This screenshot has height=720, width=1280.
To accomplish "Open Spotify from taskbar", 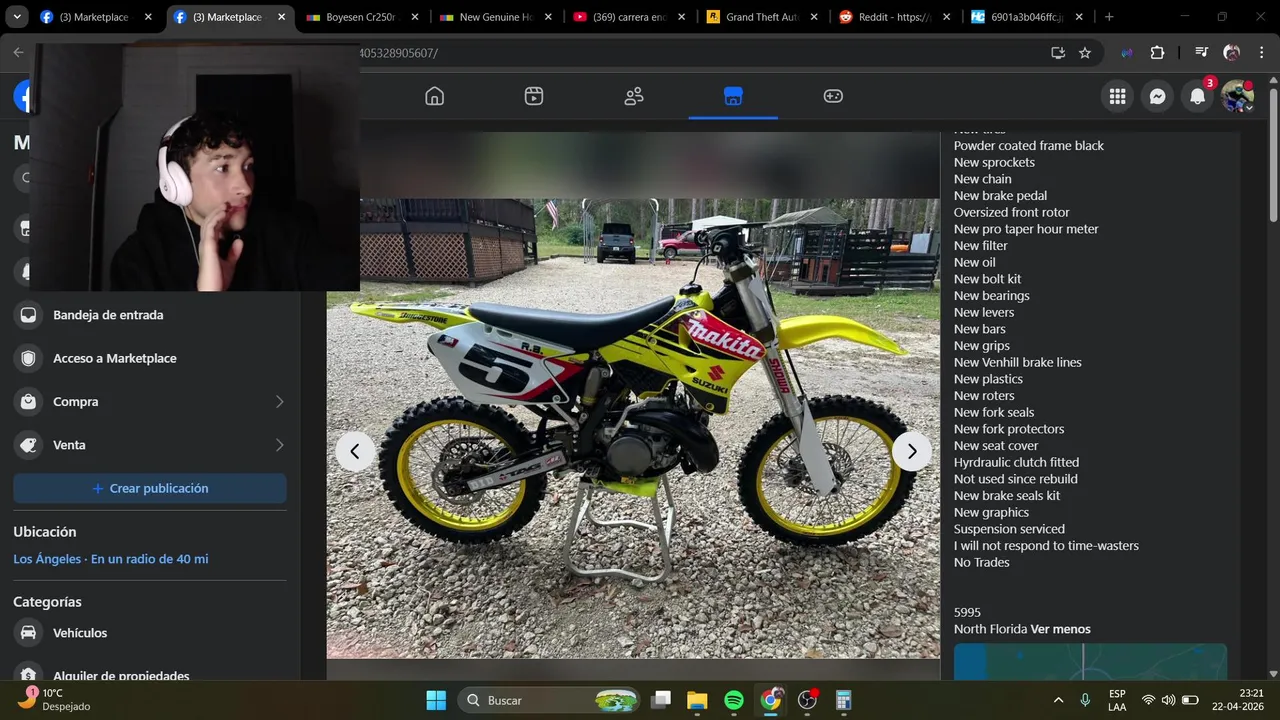I will (x=734, y=700).
